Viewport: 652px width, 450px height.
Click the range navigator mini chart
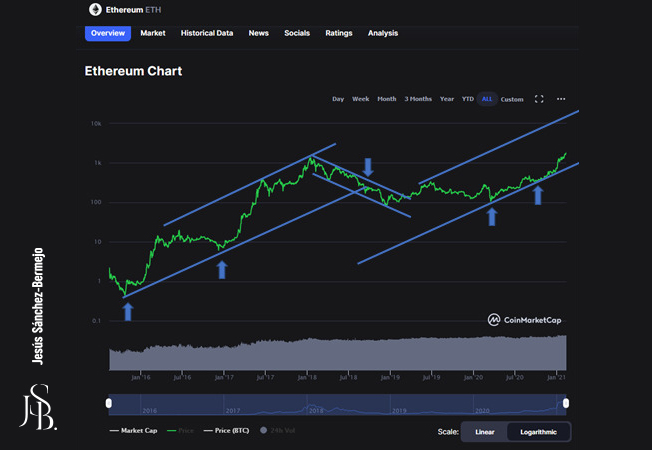tap(337, 403)
